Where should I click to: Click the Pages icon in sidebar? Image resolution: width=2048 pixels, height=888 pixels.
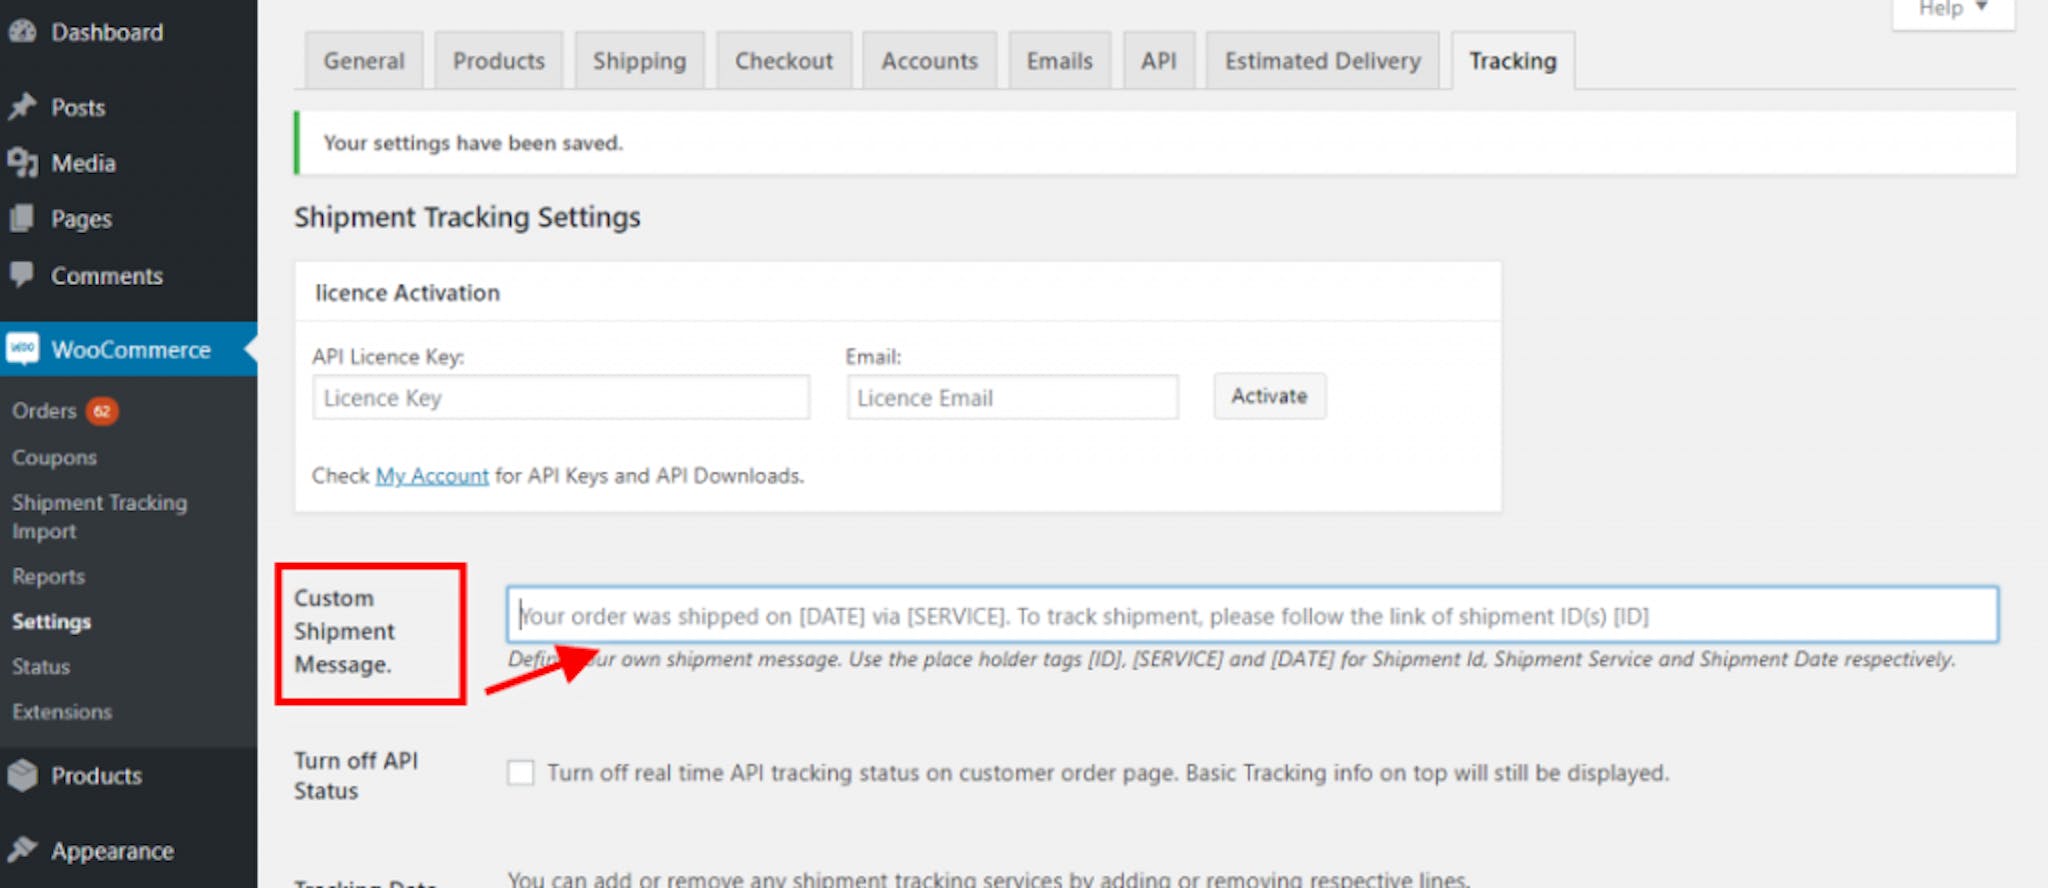pyautogui.click(x=22, y=218)
